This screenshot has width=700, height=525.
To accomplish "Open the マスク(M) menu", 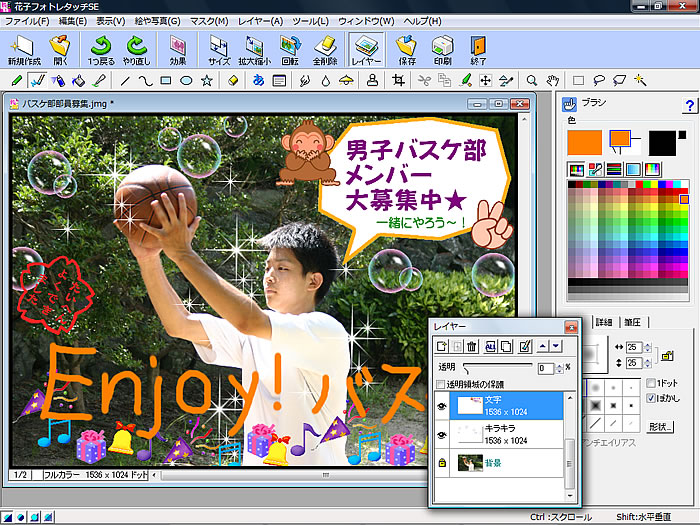I will click(209, 21).
